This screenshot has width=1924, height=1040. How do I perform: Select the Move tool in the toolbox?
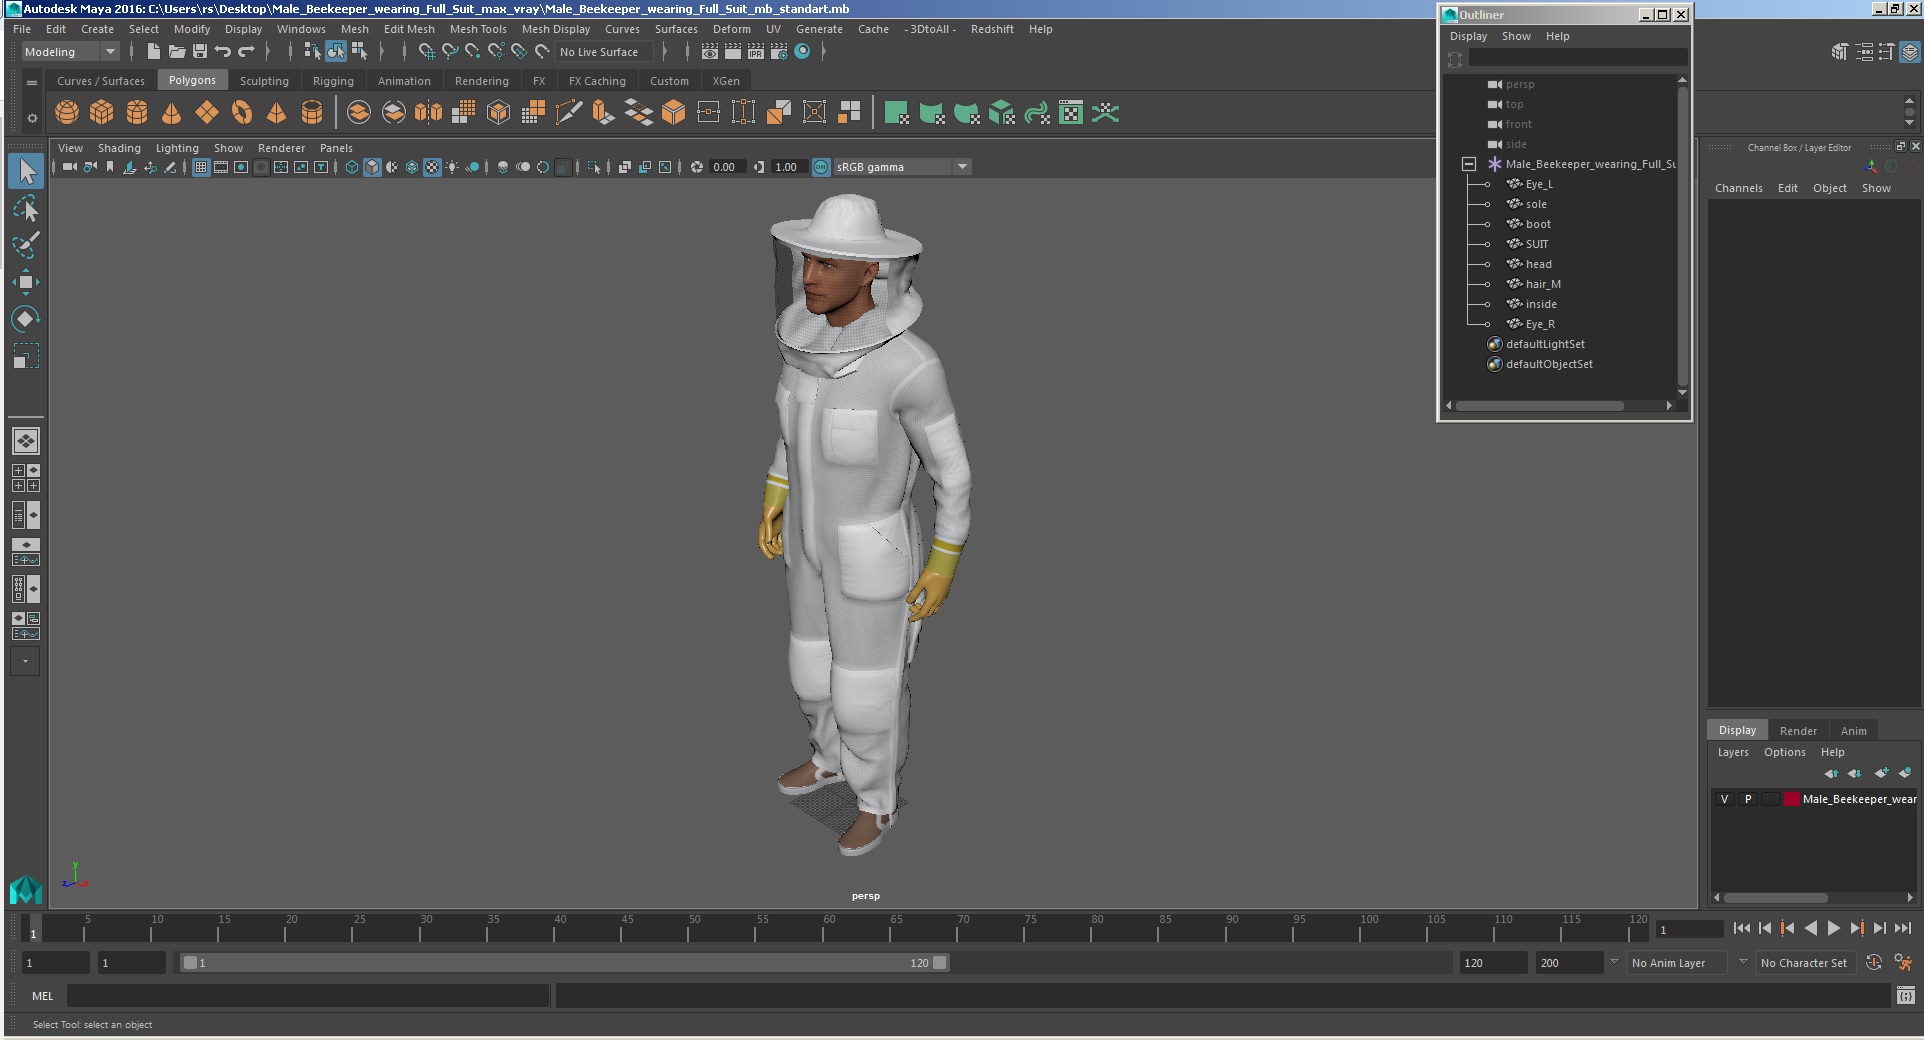tap(26, 282)
